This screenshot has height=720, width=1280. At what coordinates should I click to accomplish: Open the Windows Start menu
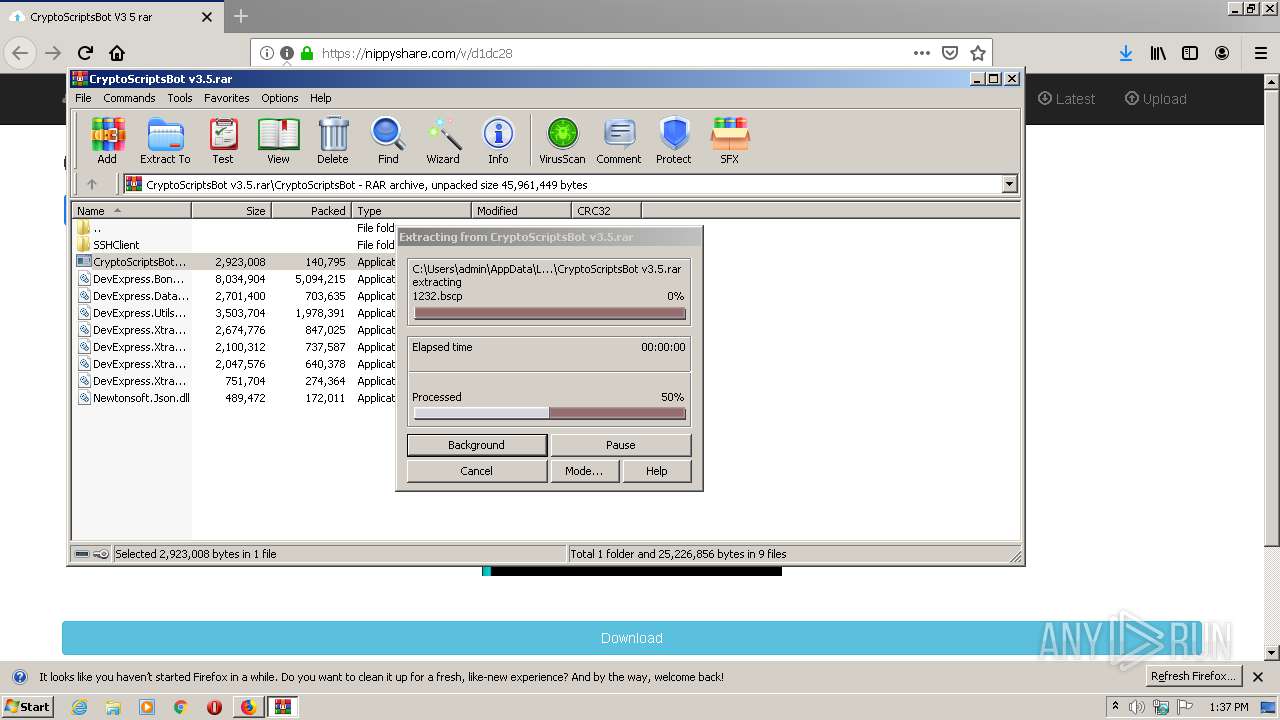27,706
